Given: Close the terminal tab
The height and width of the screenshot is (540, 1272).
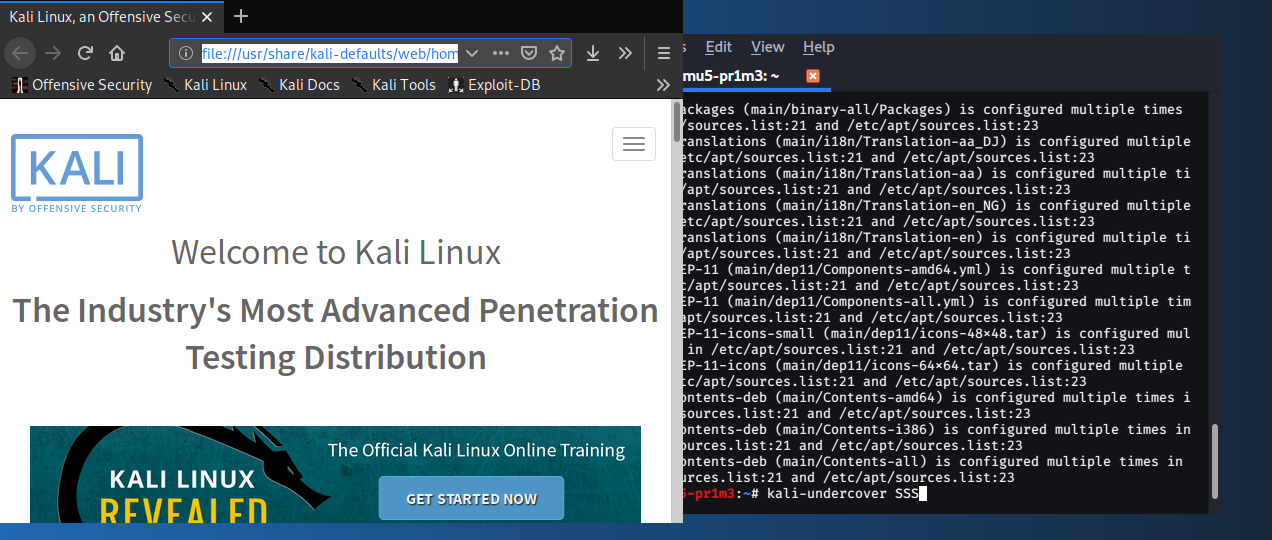Looking at the screenshot, I should coord(812,76).
